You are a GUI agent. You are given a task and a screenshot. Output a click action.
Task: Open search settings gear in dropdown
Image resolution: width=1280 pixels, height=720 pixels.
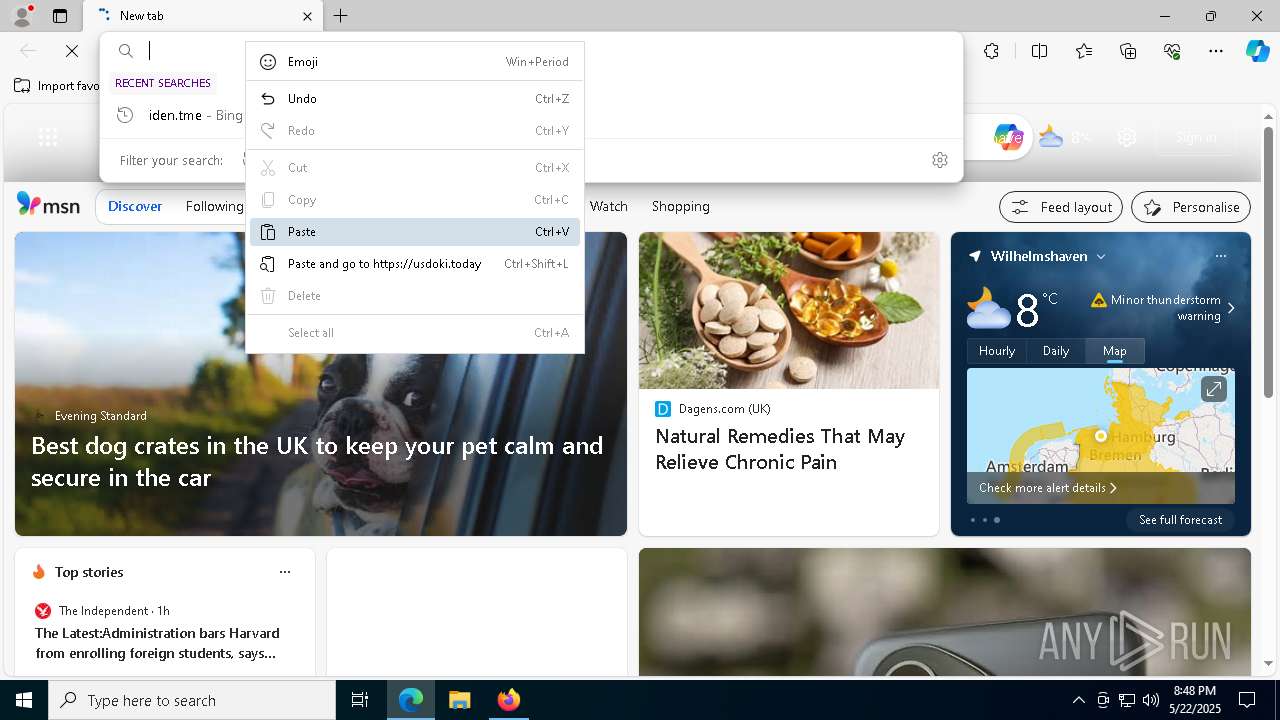pos(940,160)
